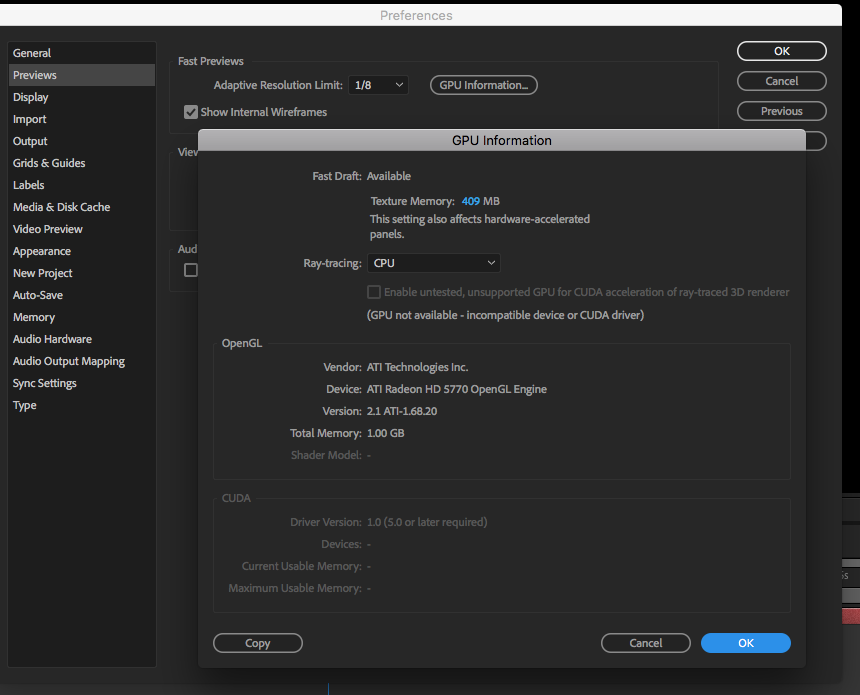Open Media & Disk Cache settings
The image size is (860, 695).
tap(82, 207)
